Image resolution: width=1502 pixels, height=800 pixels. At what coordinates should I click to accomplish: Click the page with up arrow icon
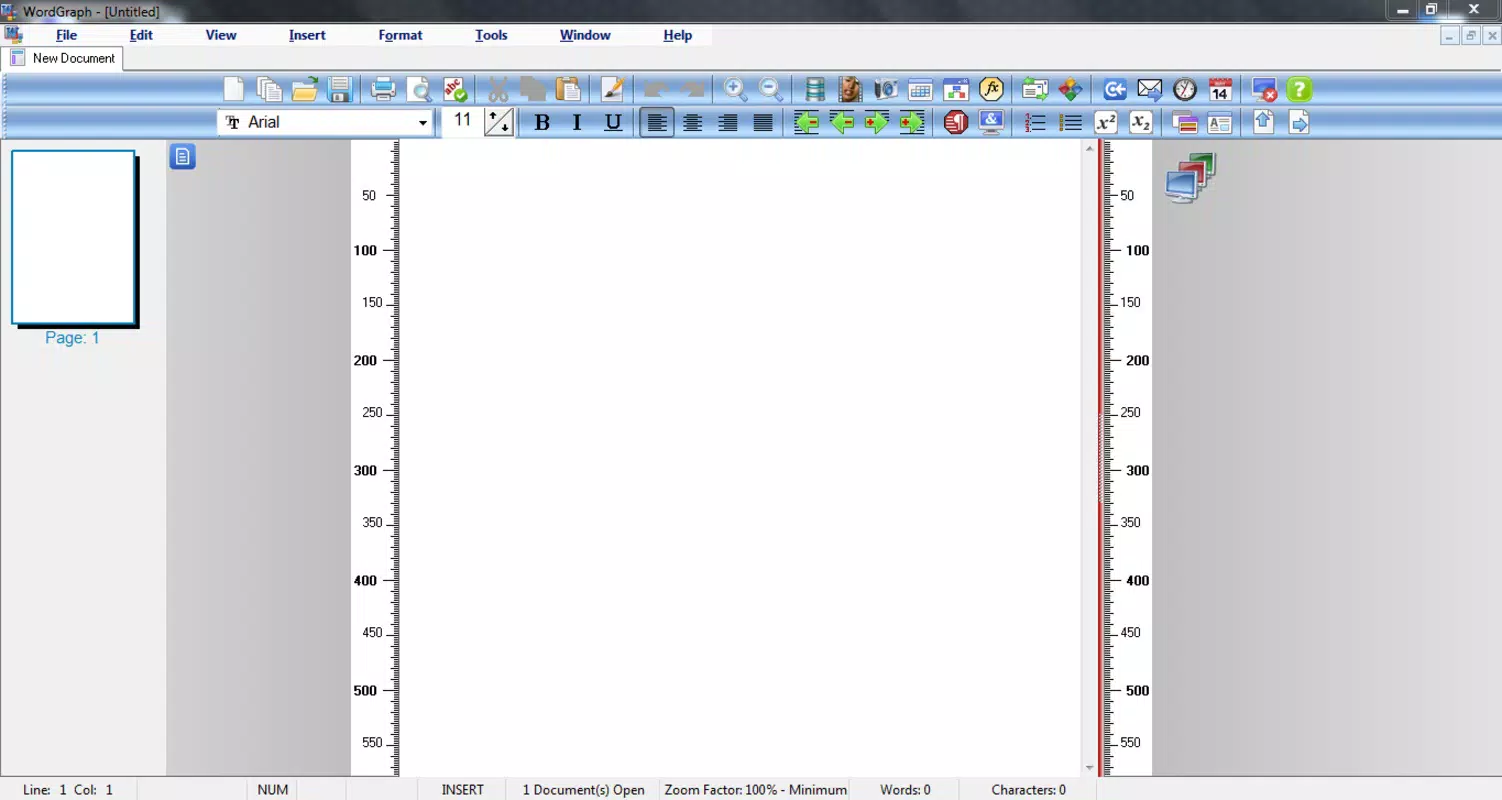click(x=1264, y=122)
